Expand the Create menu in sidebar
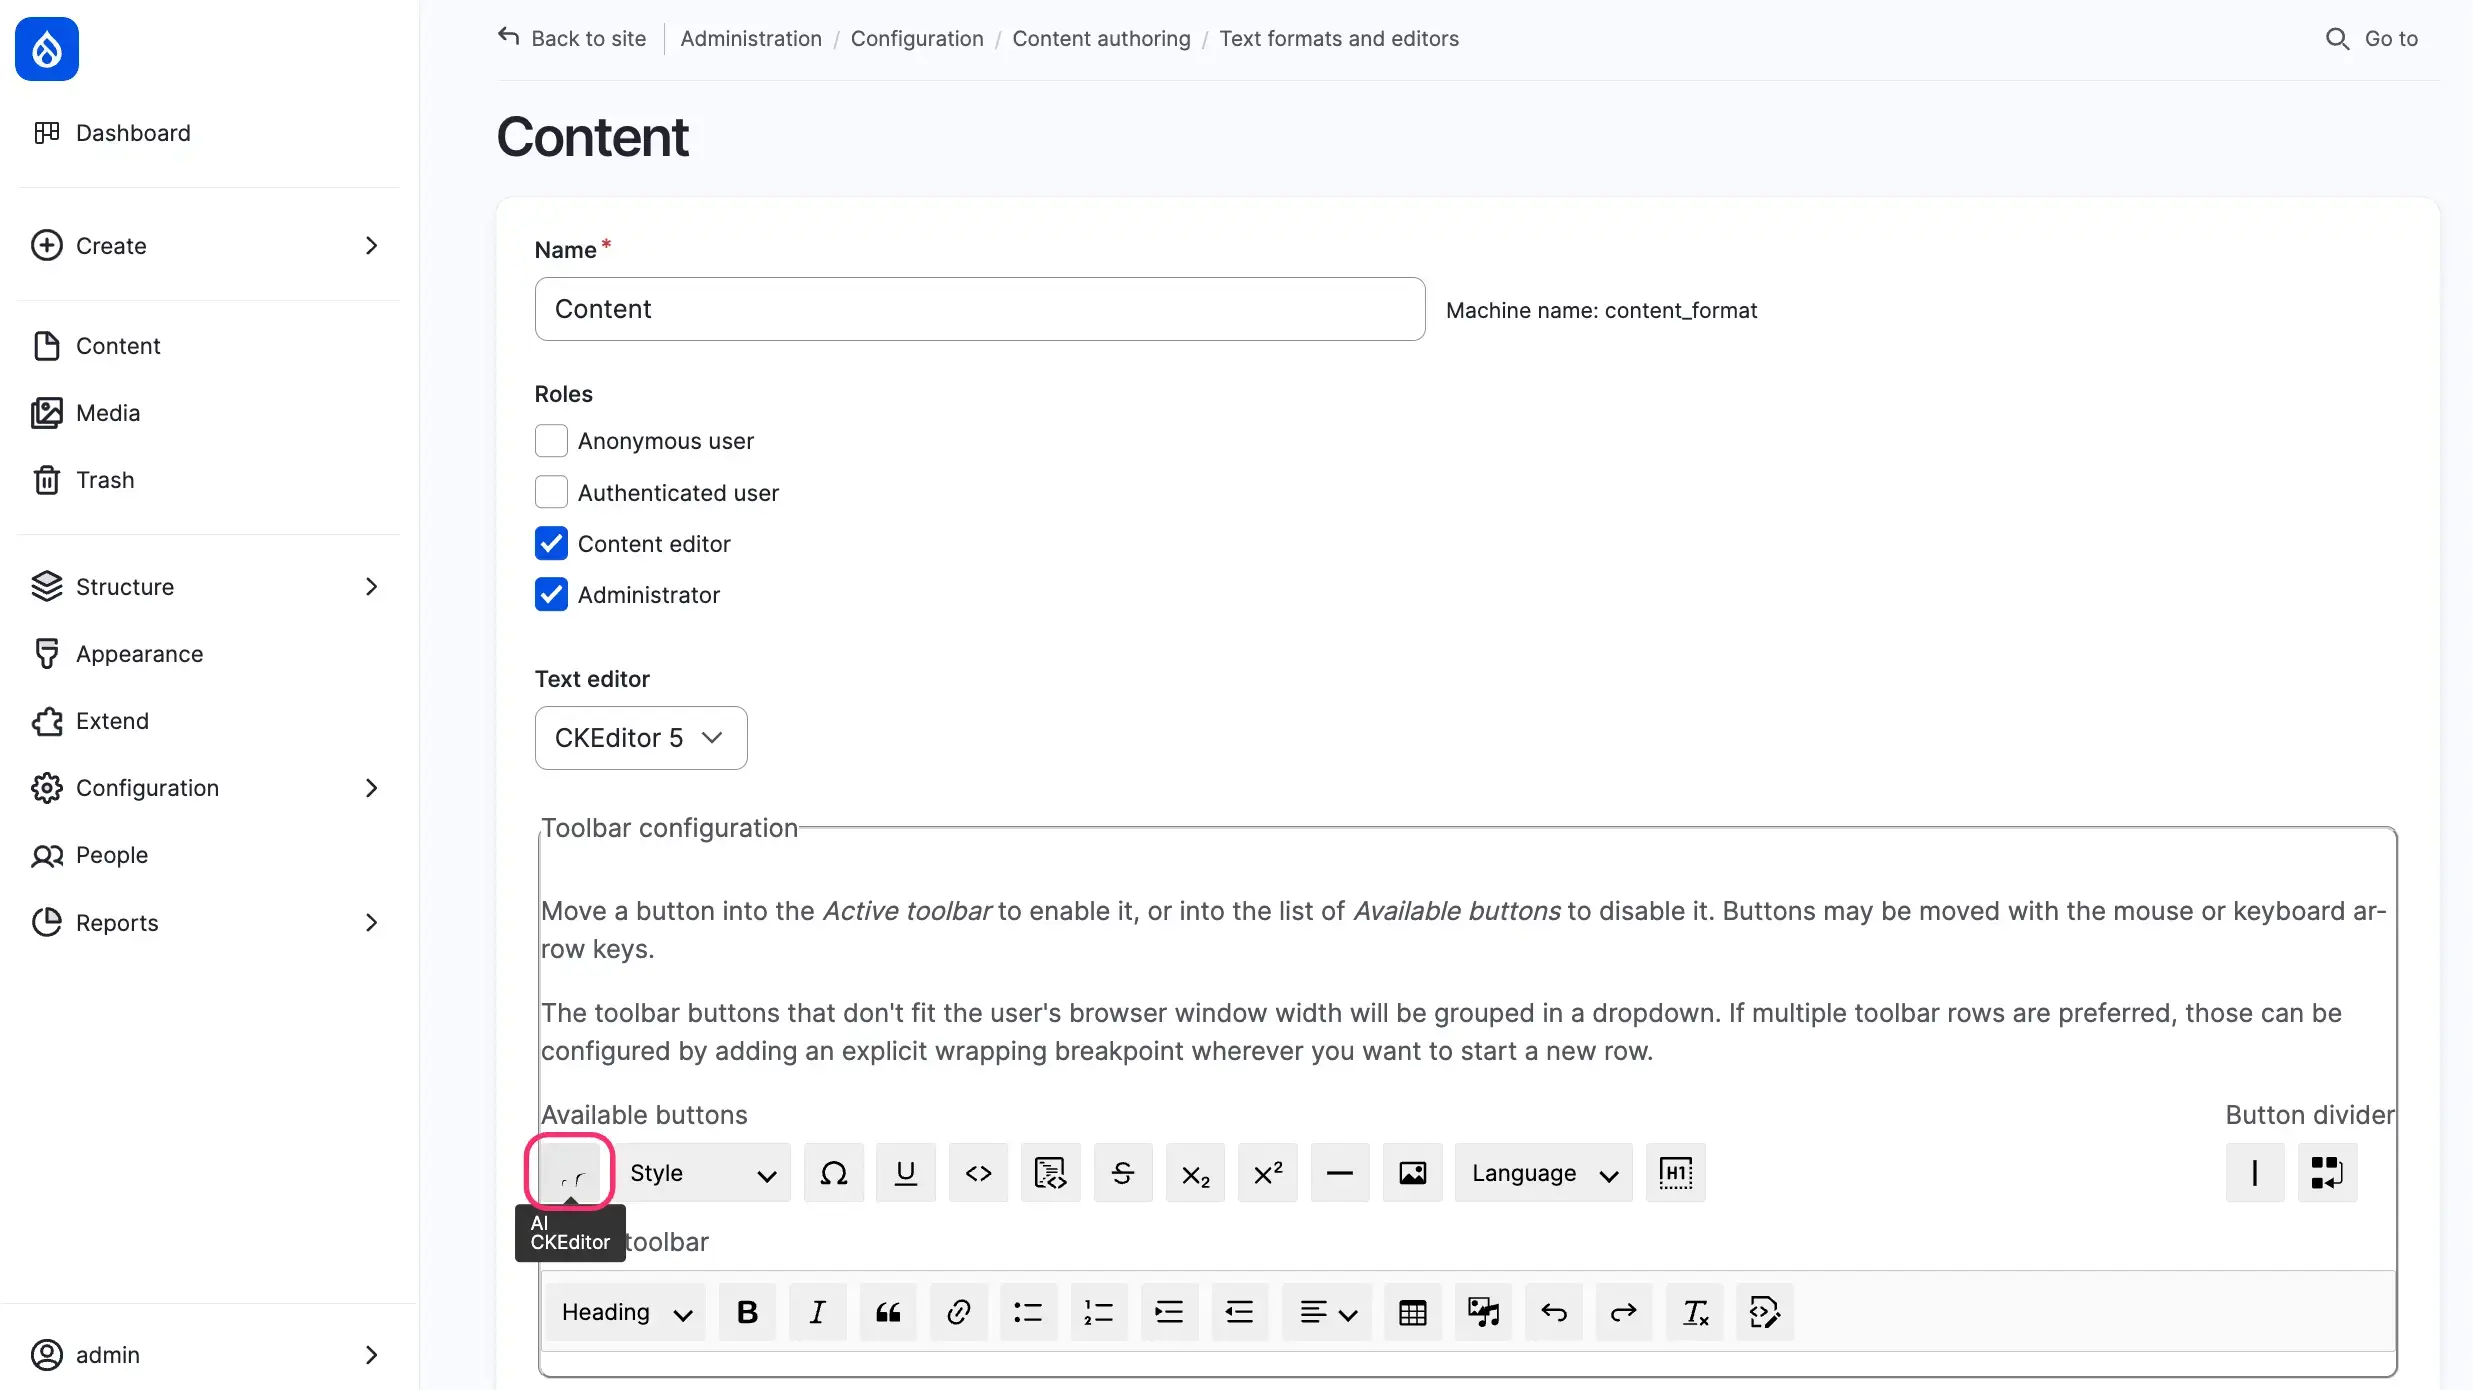The image size is (2473, 1390). [371, 246]
